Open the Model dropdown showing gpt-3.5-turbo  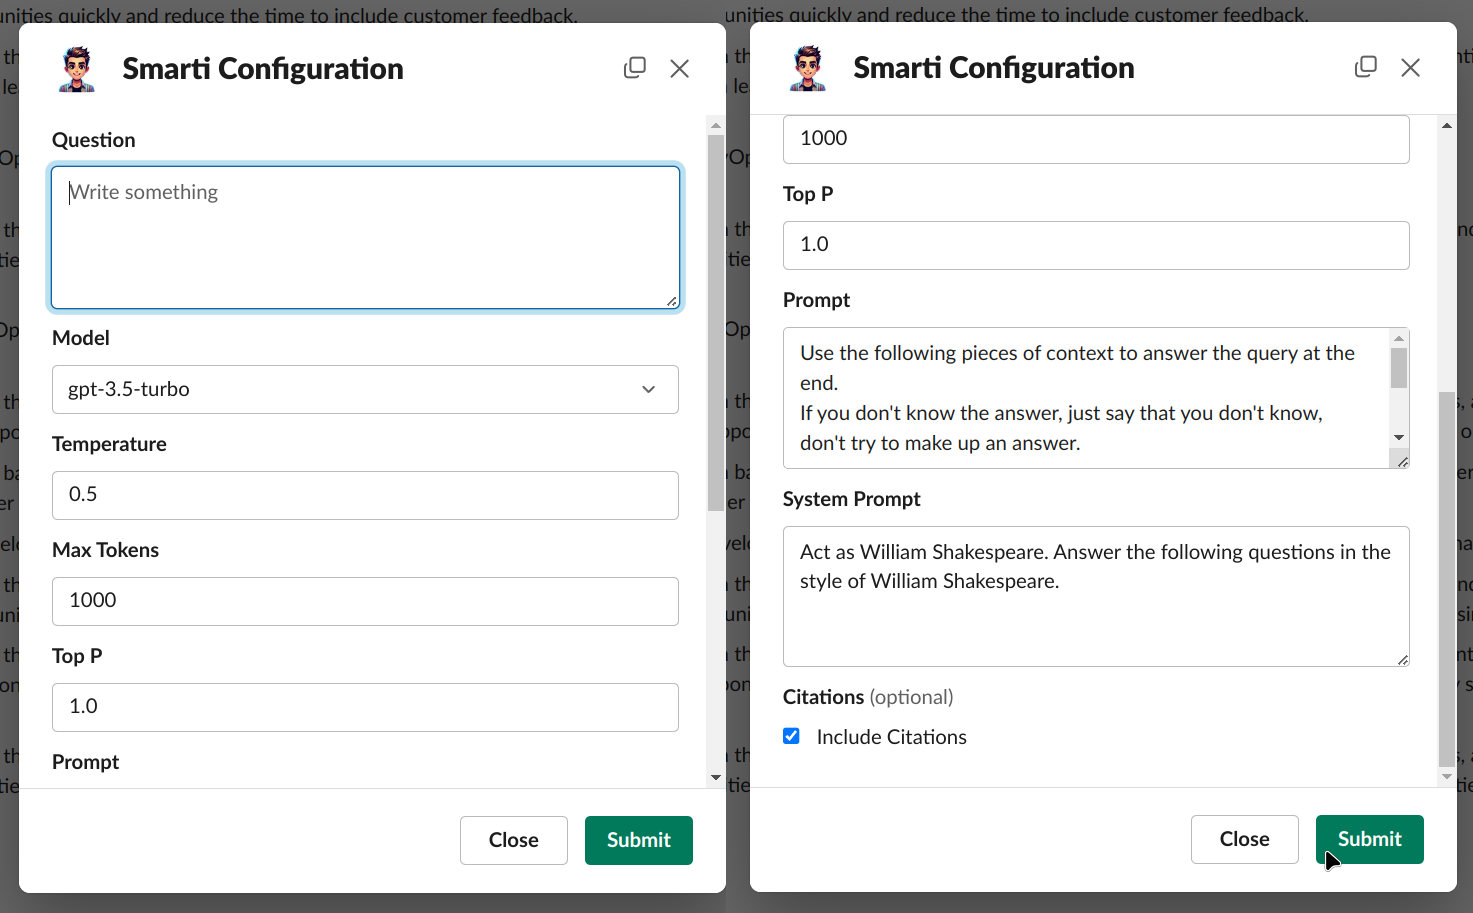pos(365,389)
